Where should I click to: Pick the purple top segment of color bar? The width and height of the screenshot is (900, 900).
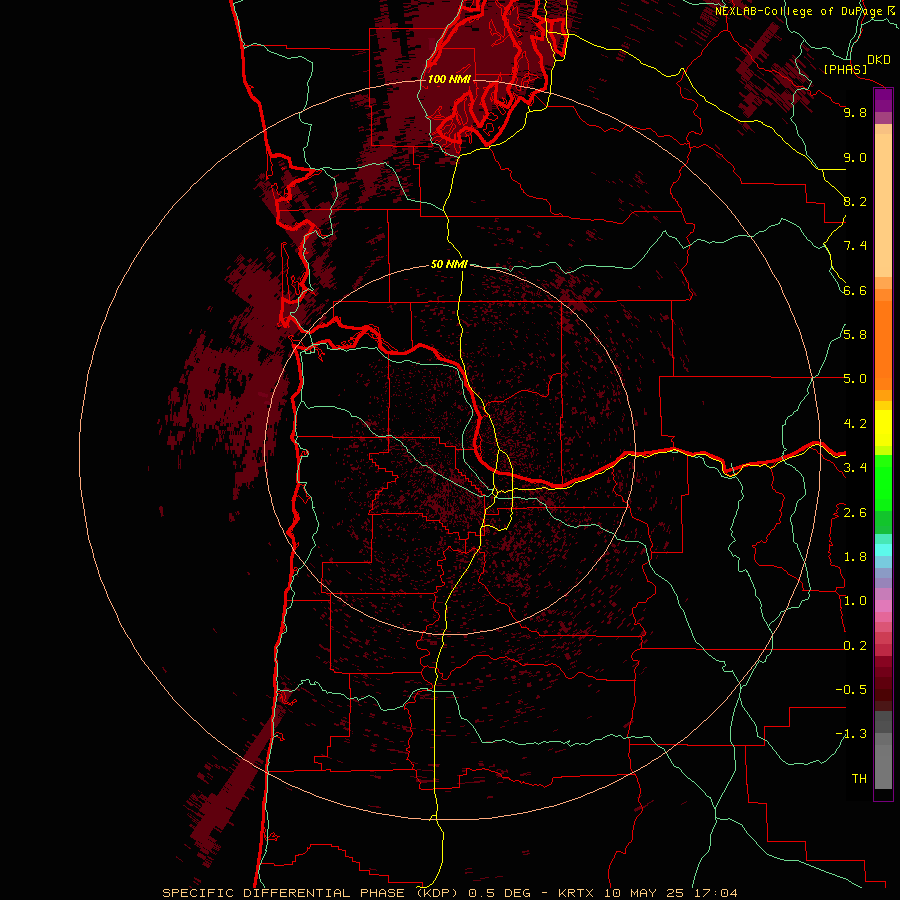tap(883, 101)
